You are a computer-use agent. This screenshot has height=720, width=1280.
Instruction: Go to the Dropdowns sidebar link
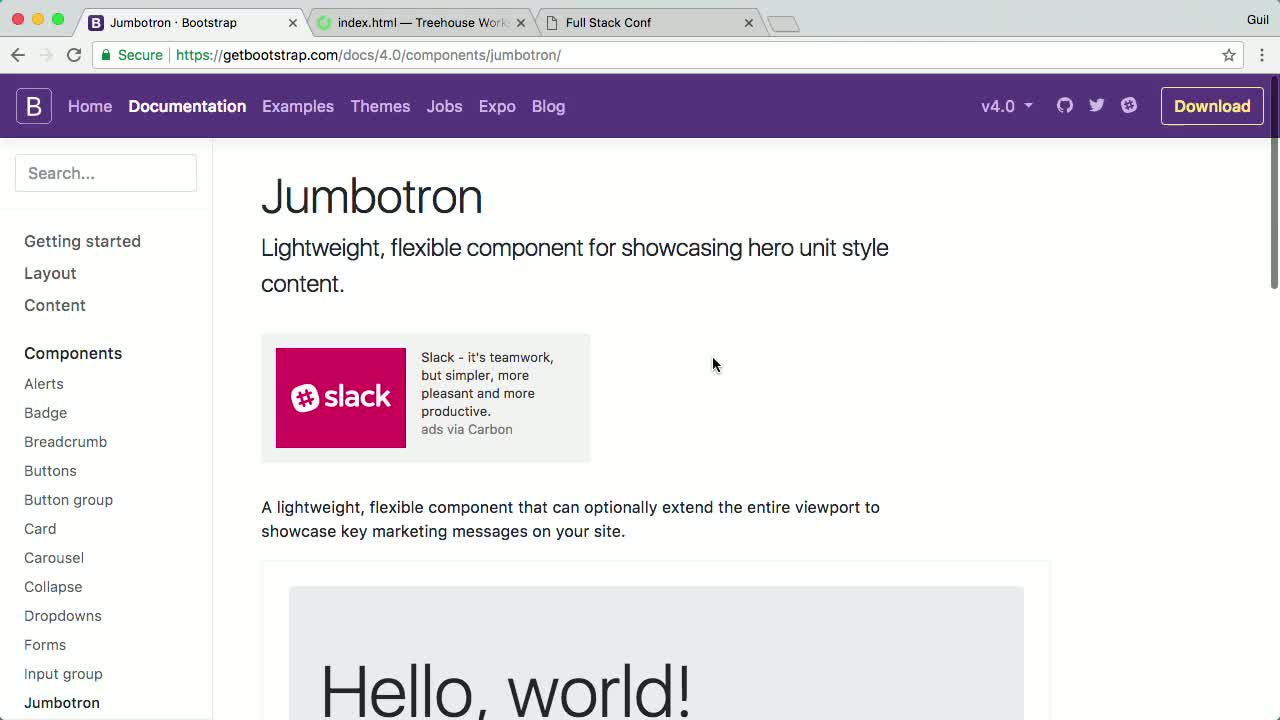point(63,616)
